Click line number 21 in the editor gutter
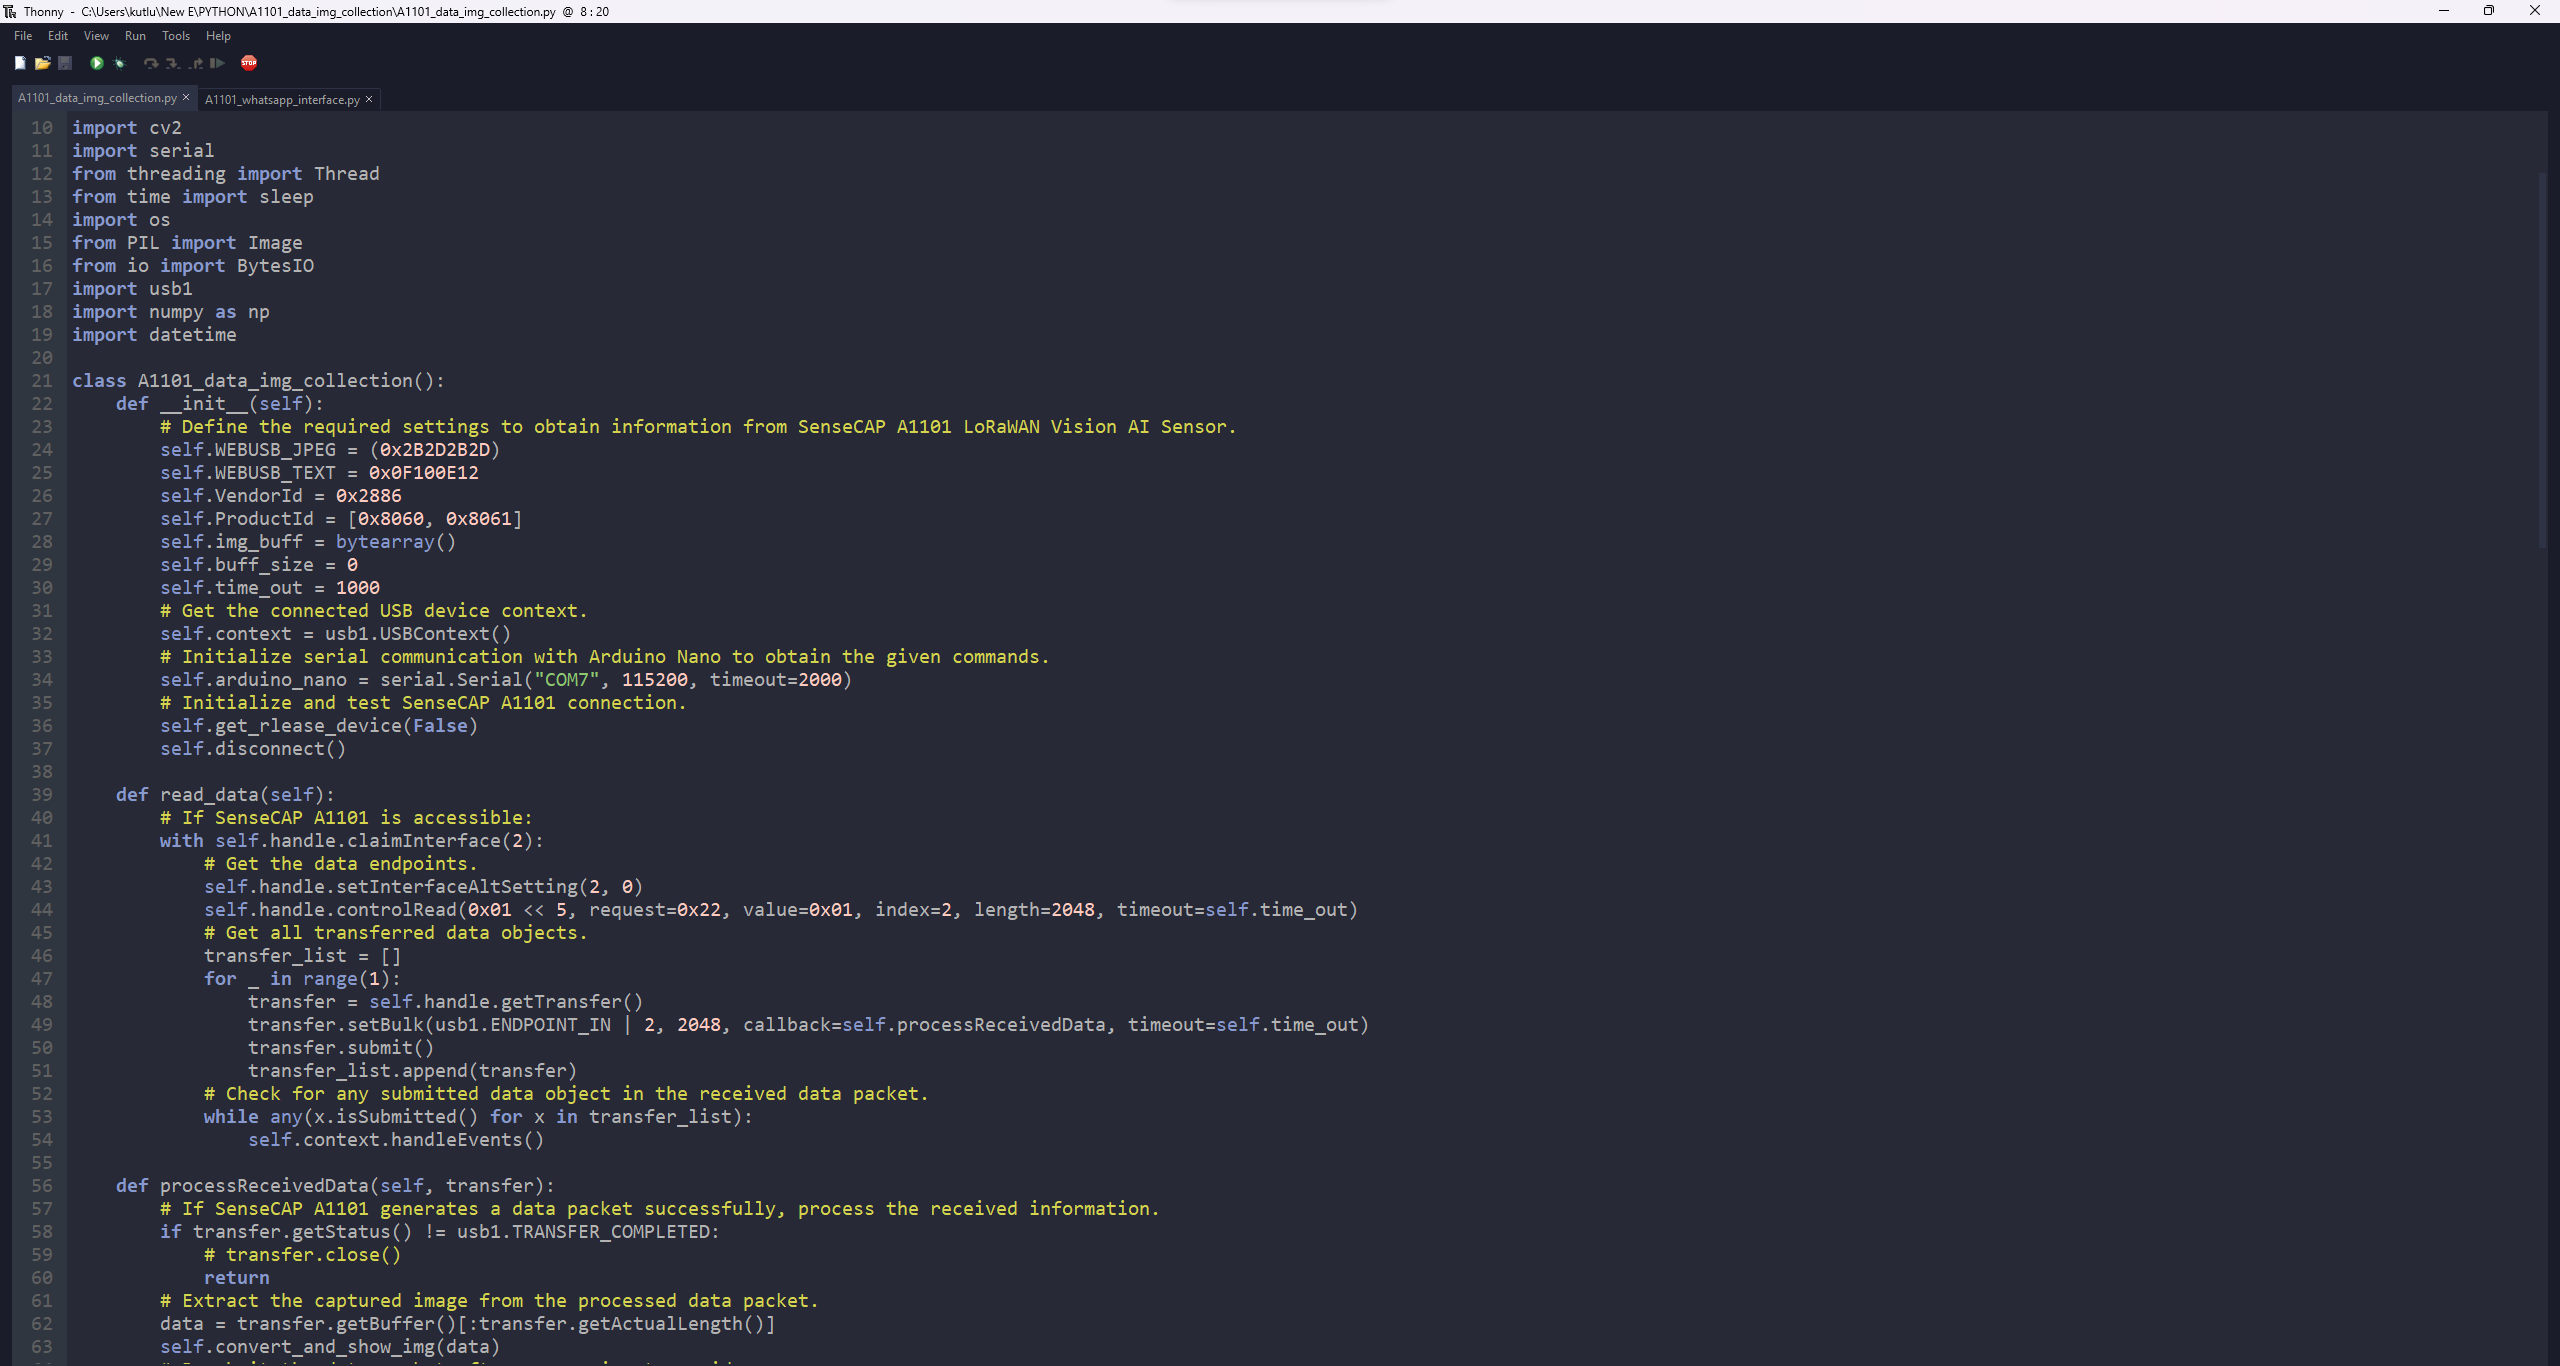The height and width of the screenshot is (1366, 2560). 42,380
